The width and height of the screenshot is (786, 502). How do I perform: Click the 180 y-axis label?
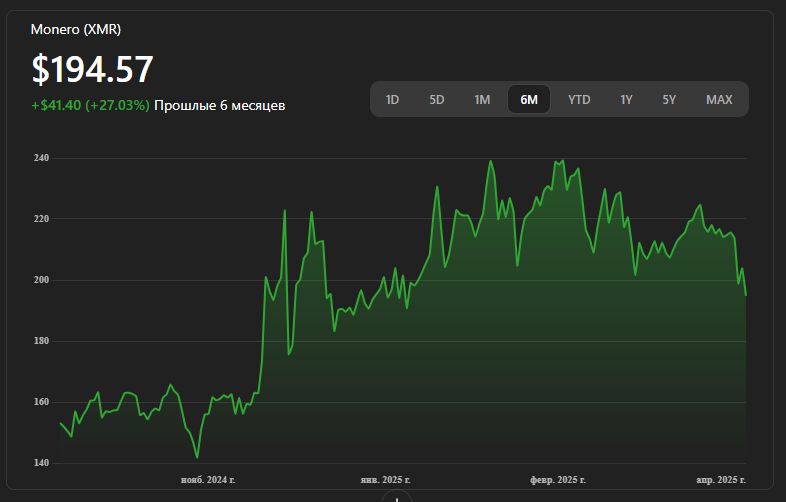42,341
